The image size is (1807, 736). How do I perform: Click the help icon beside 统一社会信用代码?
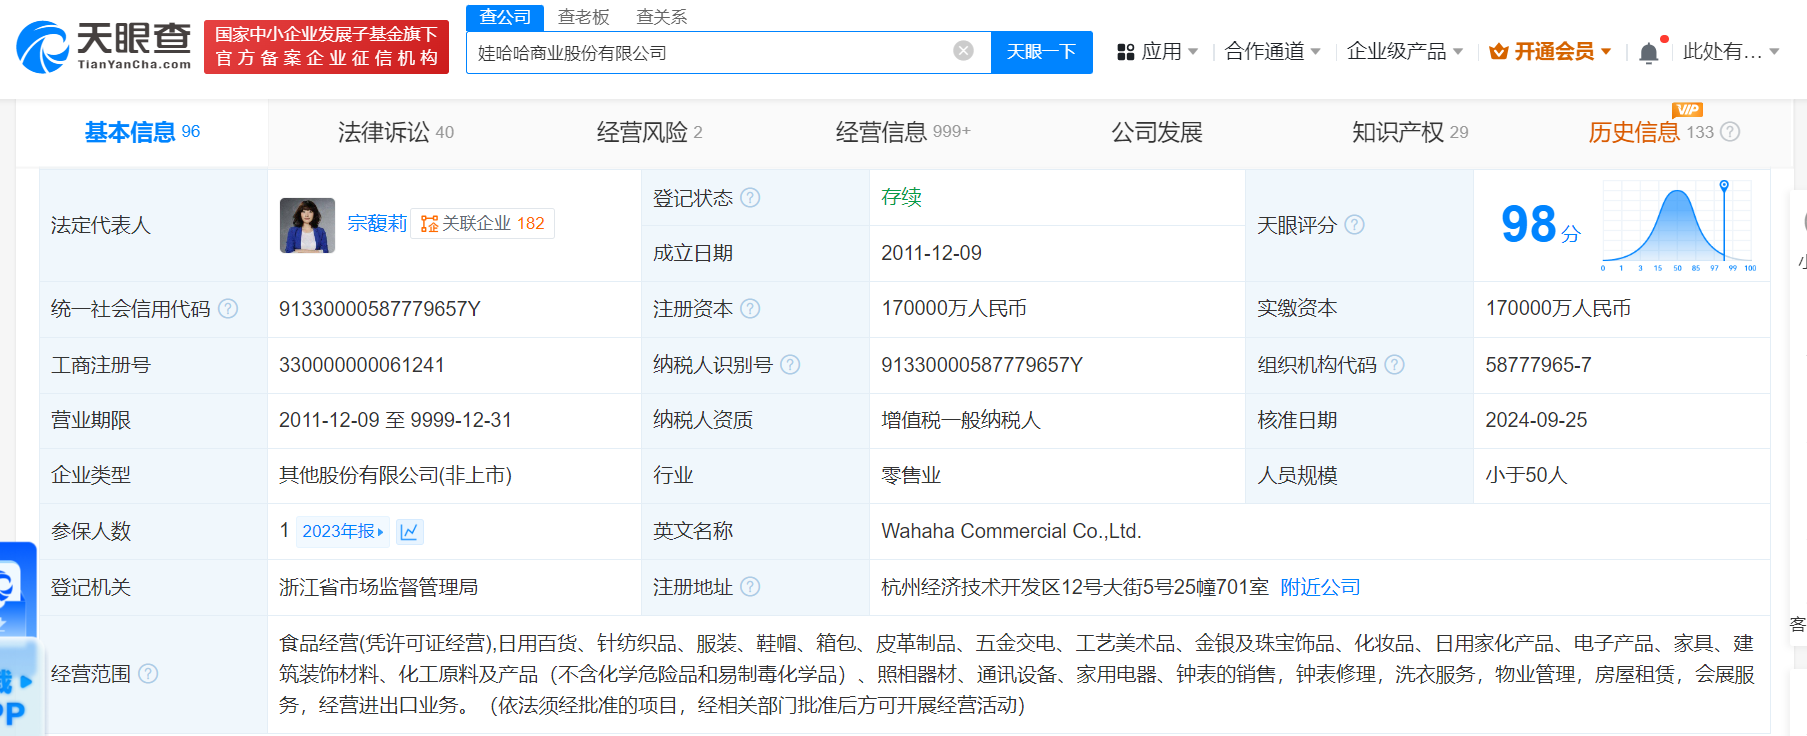point(228,309)
